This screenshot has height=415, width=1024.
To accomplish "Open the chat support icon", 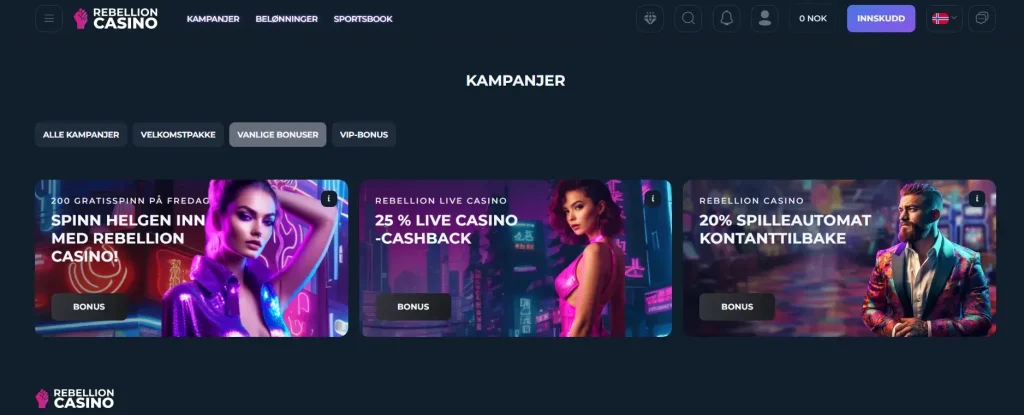I will point(982,18).
